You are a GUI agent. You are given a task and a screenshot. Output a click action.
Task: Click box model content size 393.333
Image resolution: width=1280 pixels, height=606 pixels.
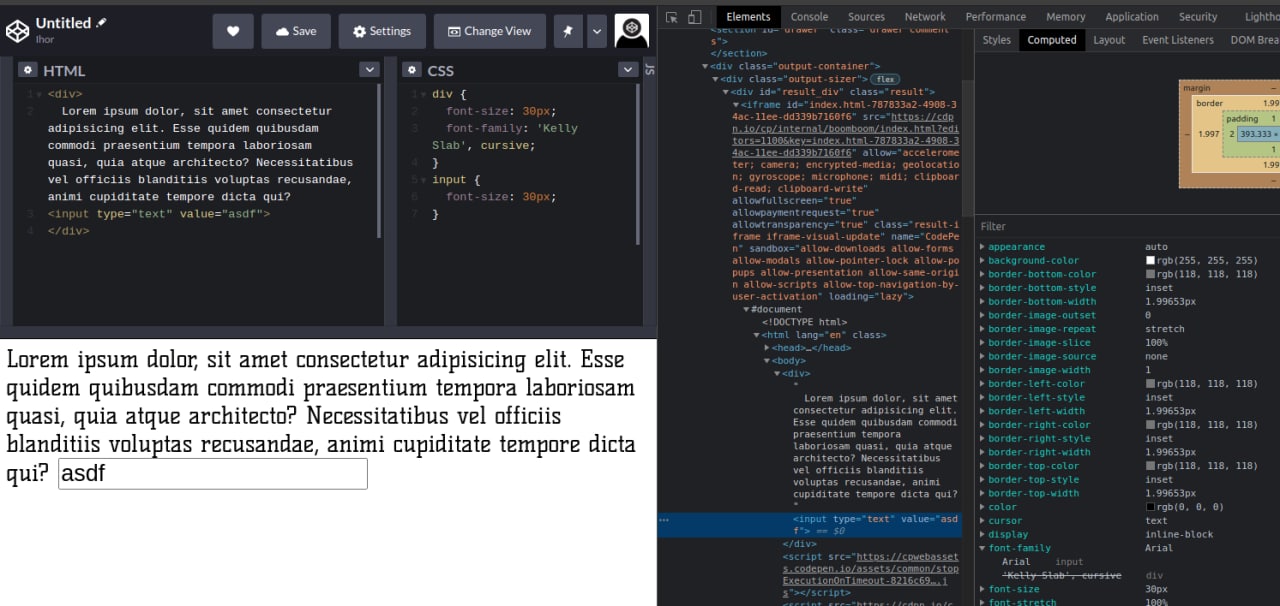click(1259, 134)
